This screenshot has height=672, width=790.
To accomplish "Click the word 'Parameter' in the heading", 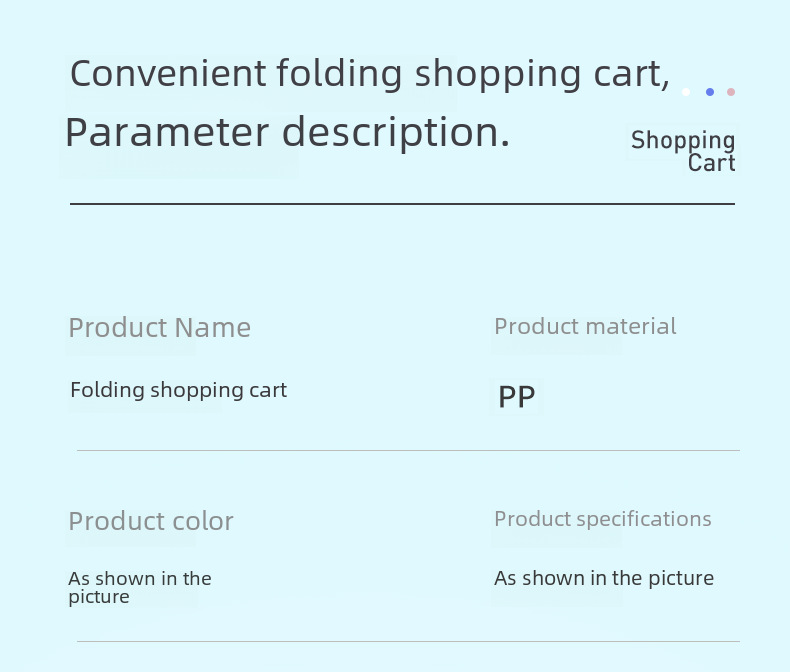I will [167, 132].
